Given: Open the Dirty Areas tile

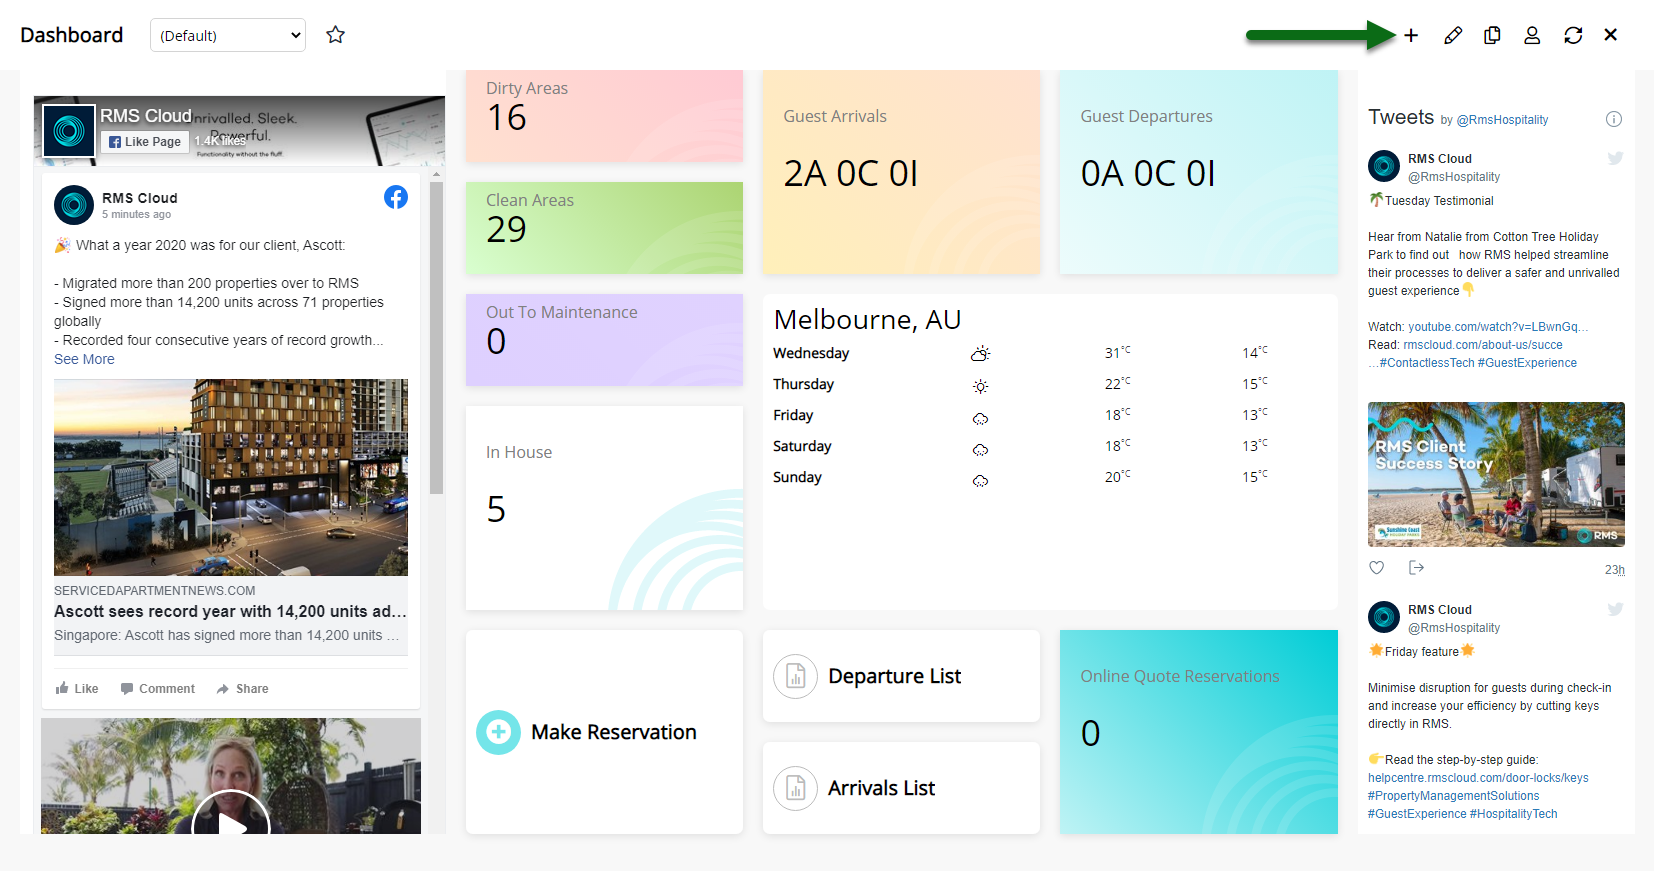Looking at the screenshot, I should (x=604, y=116).
